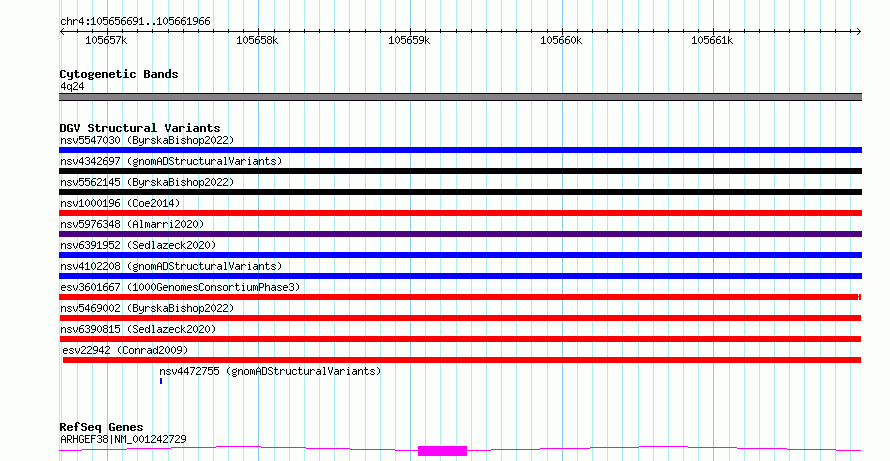Click the nsv5562145 (ByrskaBishop2022) label
This screenshot has width=890, height=461.
coord(147,182)
